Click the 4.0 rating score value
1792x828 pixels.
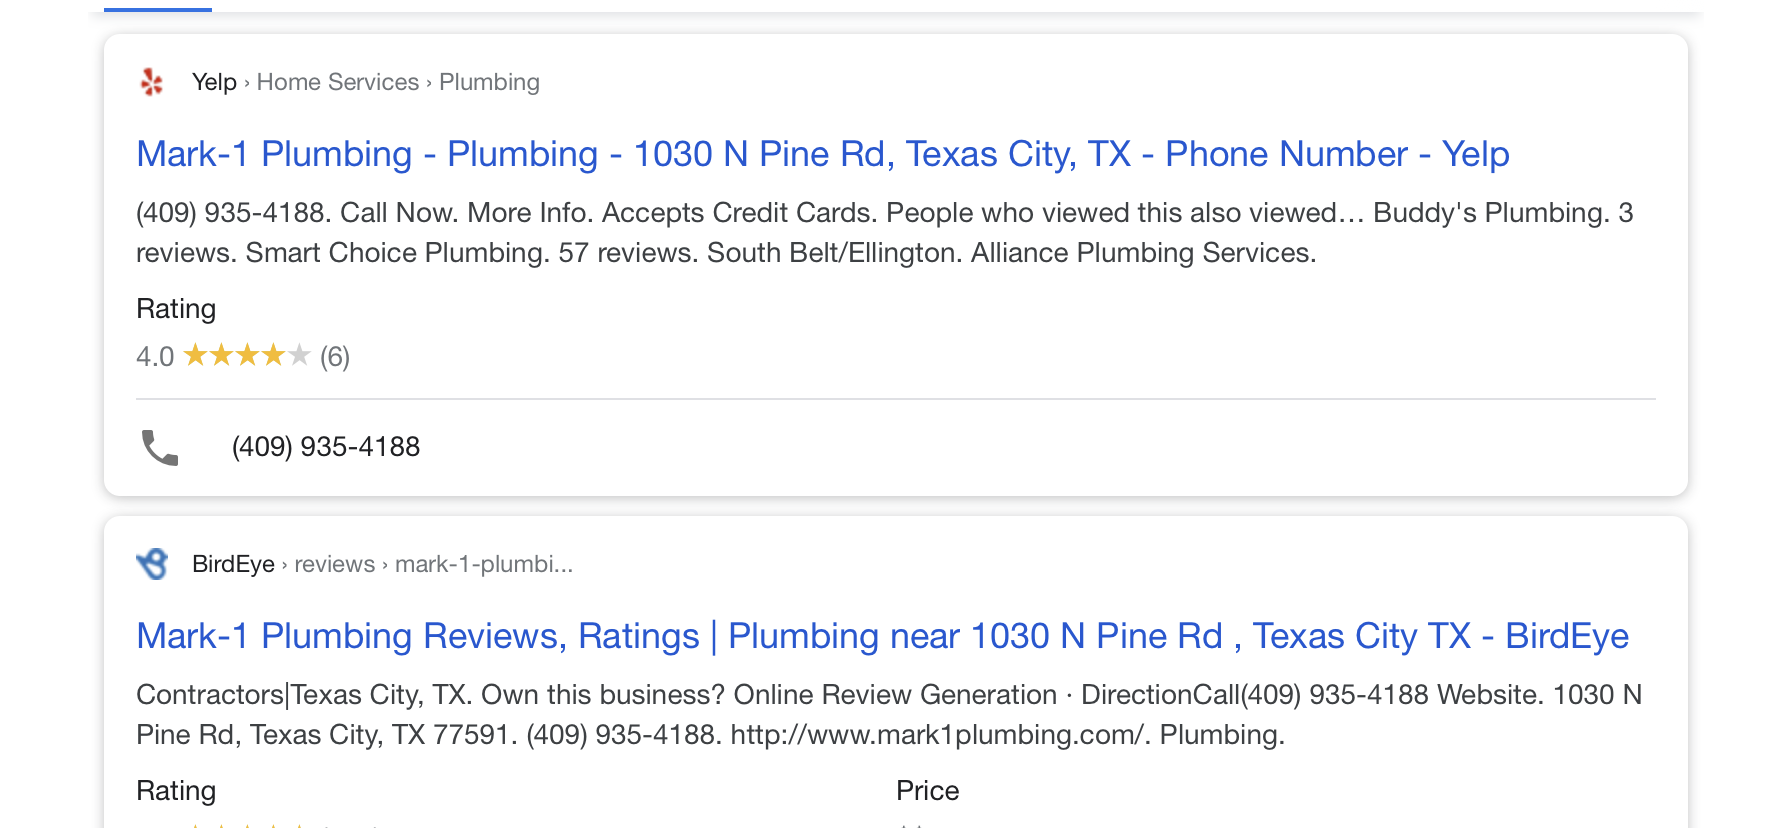coord(155,357)
